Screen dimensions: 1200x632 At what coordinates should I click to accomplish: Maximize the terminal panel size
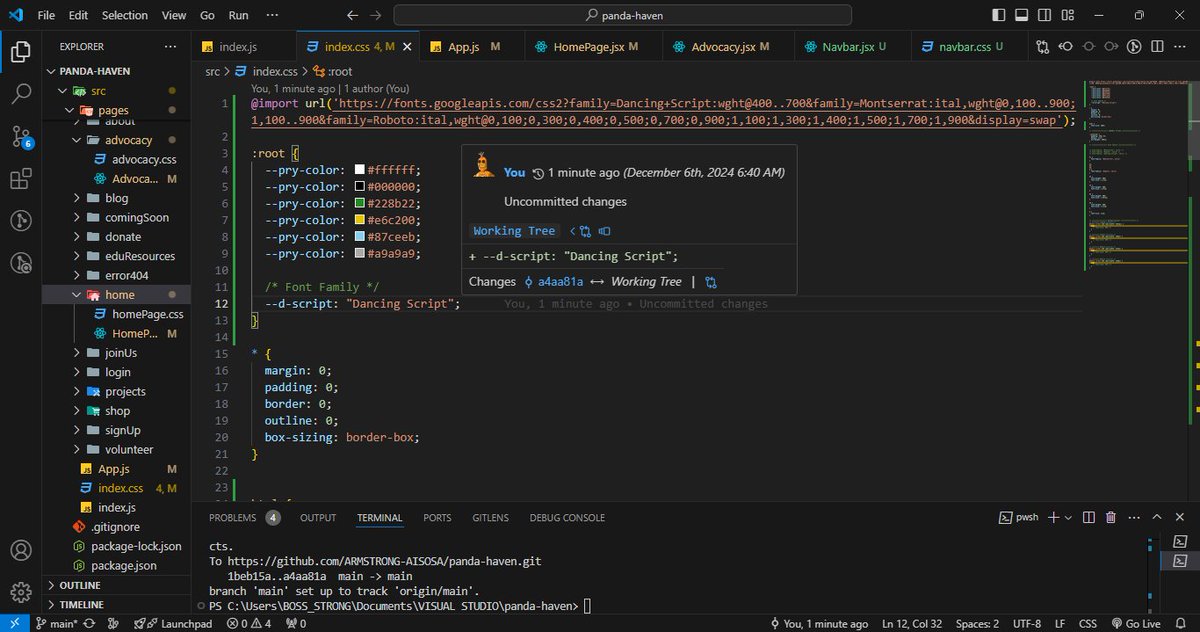[1157, 517]
